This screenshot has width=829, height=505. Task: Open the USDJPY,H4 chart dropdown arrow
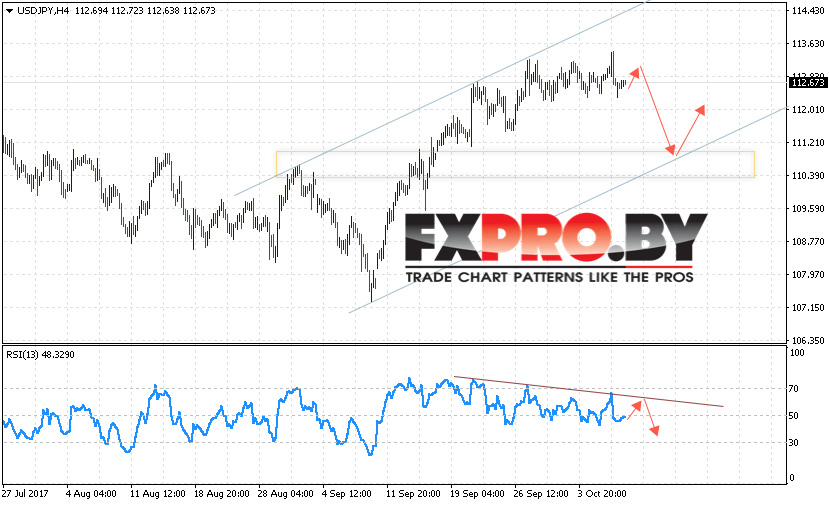(x=10, y=11)
